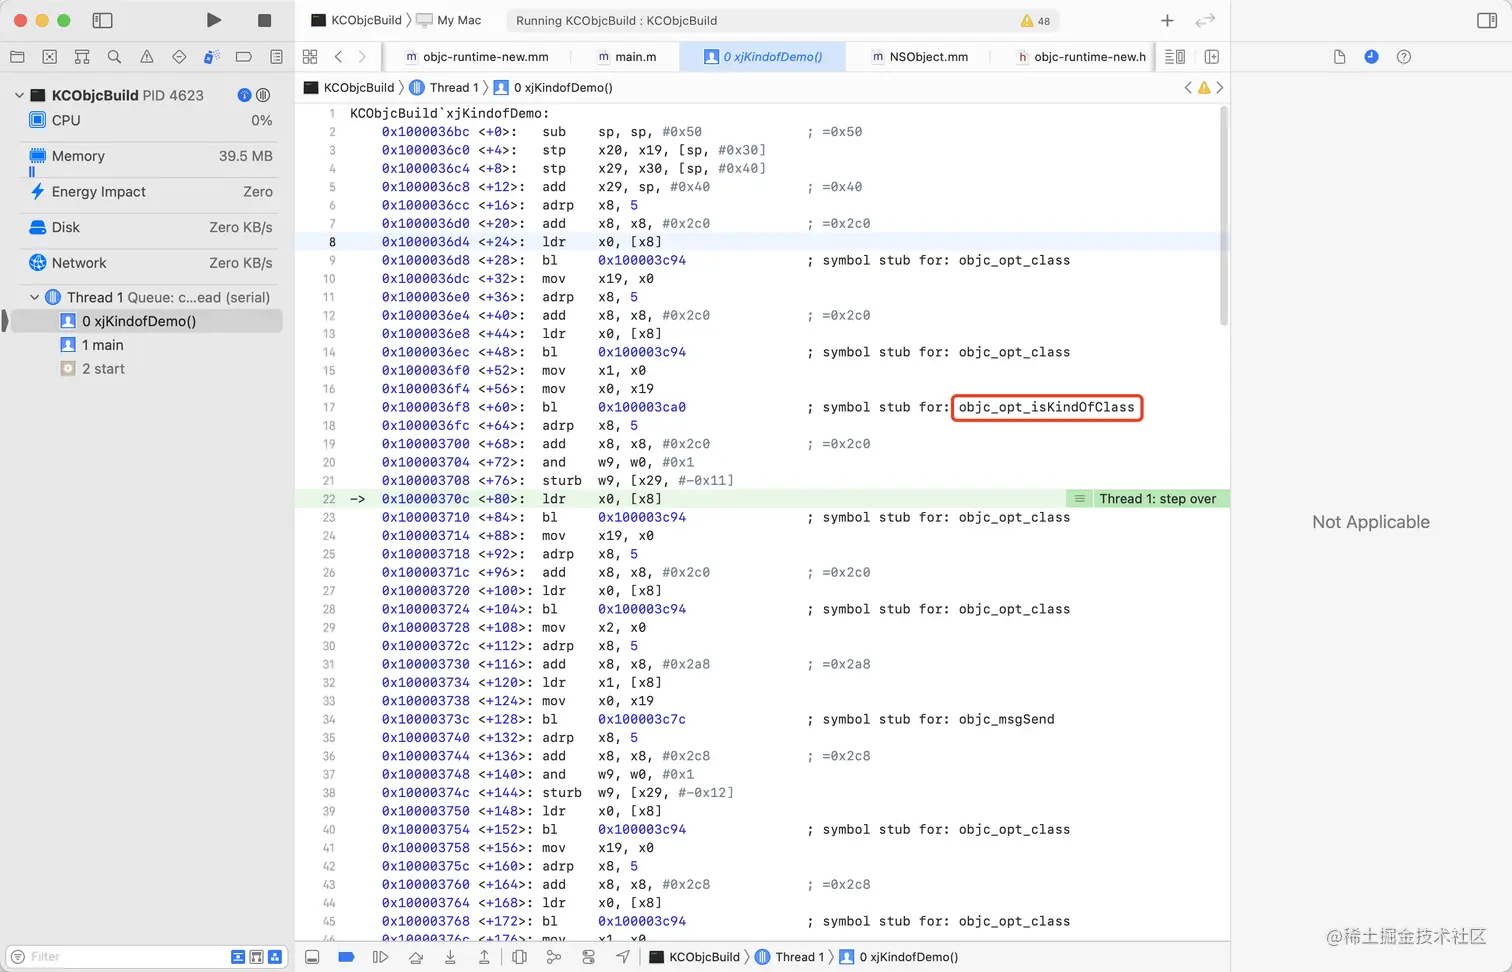Go forward in editor history
This screenshot has width=1512, height=972.
[362, 57]
